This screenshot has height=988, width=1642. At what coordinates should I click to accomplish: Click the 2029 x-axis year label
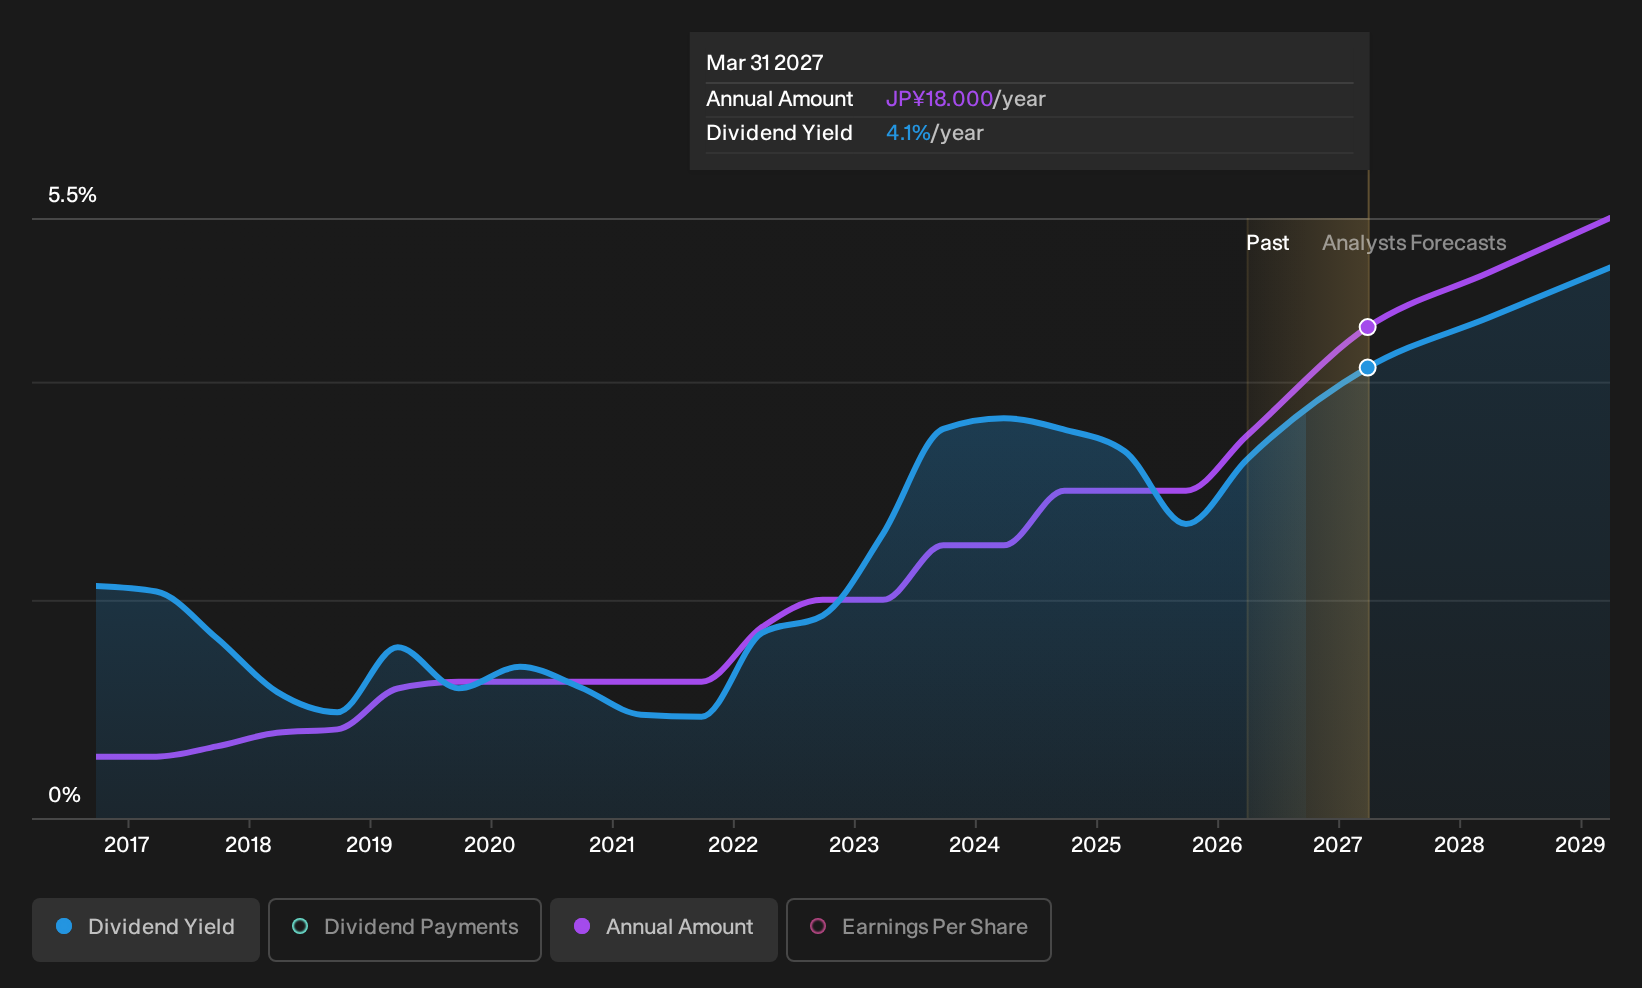[1580, 845]
